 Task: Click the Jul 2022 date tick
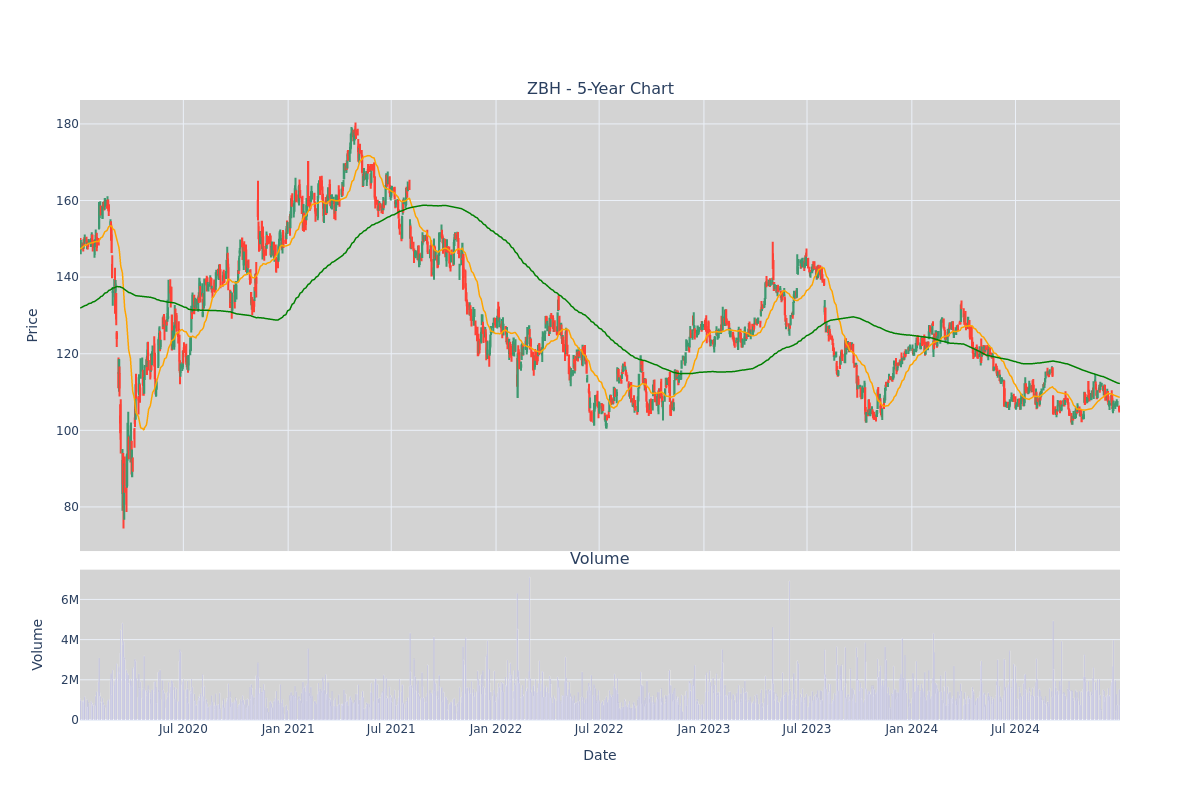[x=599, y=729]
